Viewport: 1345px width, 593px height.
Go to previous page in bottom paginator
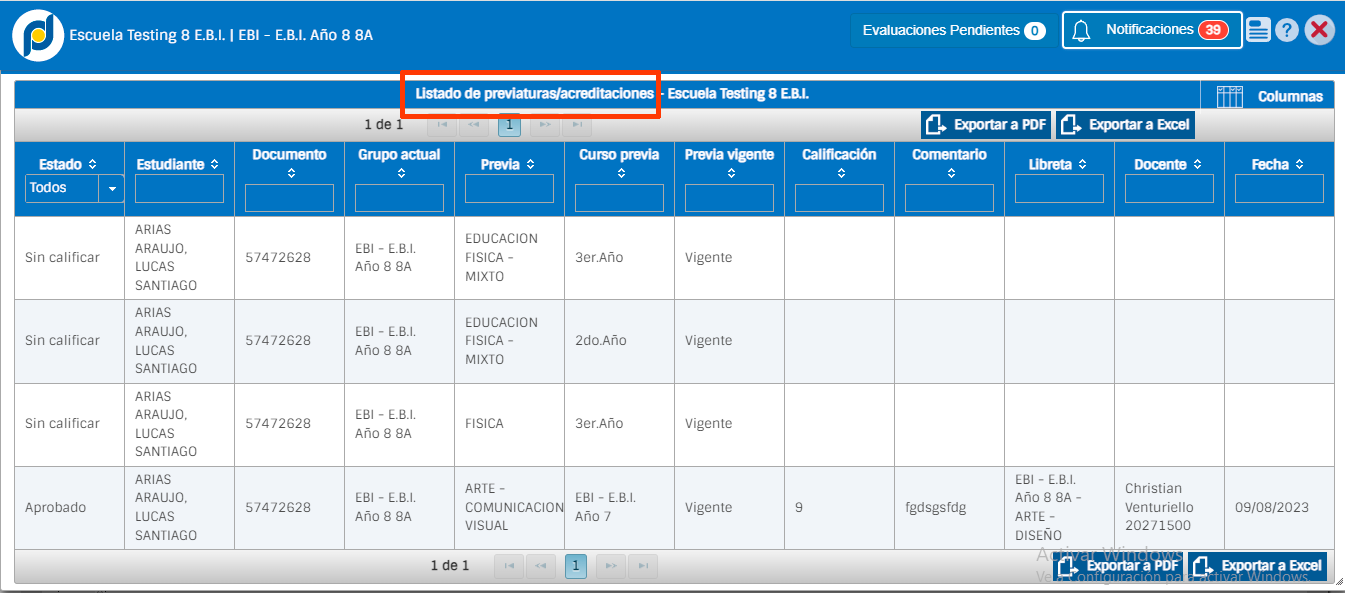(x=541, y=566)
